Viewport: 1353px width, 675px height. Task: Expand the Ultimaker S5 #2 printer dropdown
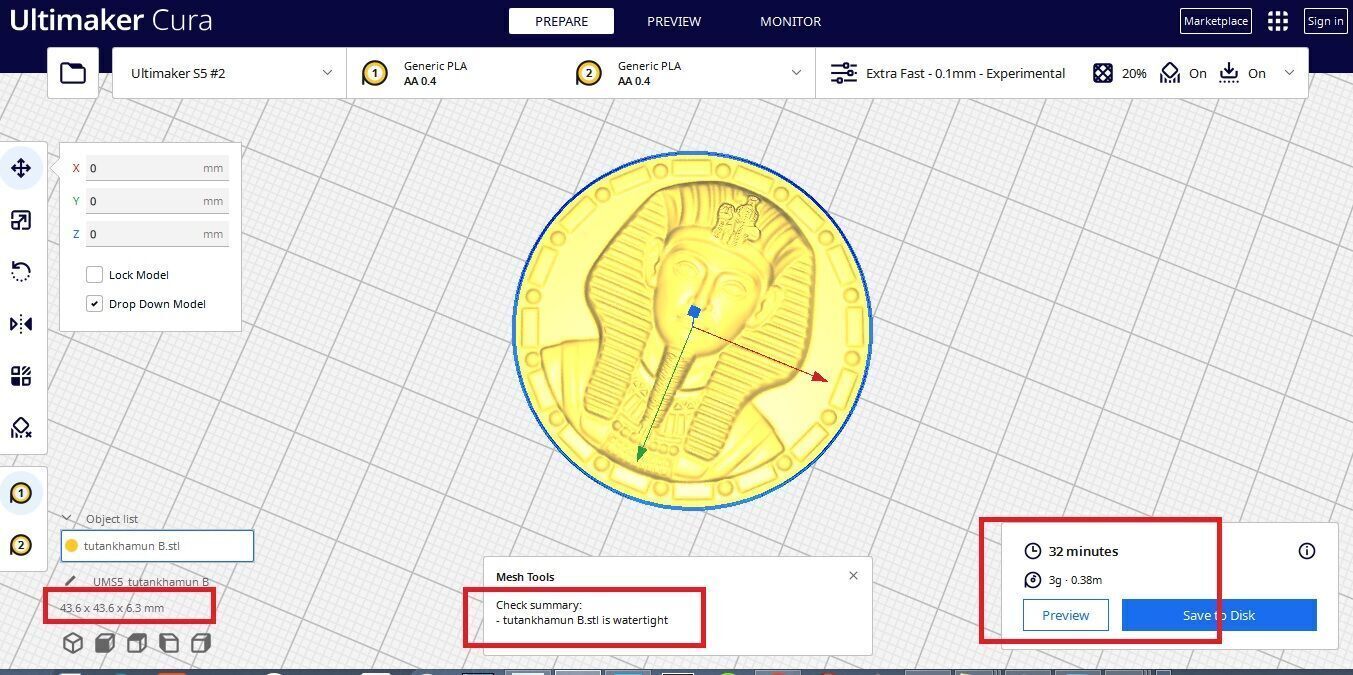pos(327,73)
